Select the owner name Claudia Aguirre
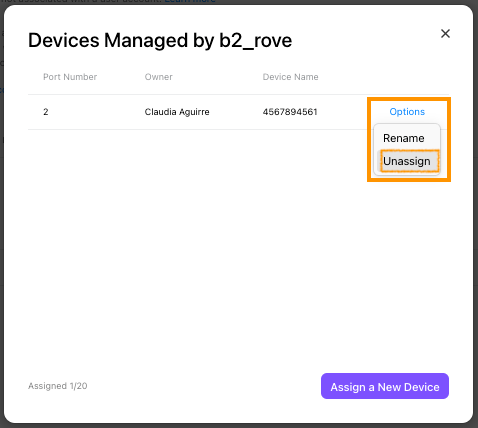This screenshot has height=428, width=478. click(177, 112)
